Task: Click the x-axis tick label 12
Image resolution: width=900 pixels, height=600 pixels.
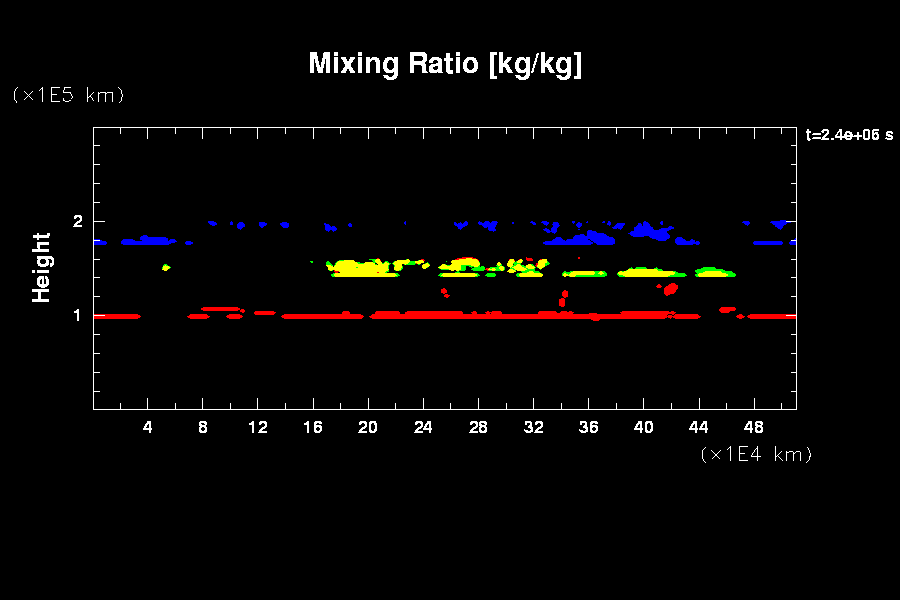Action: 258,428
